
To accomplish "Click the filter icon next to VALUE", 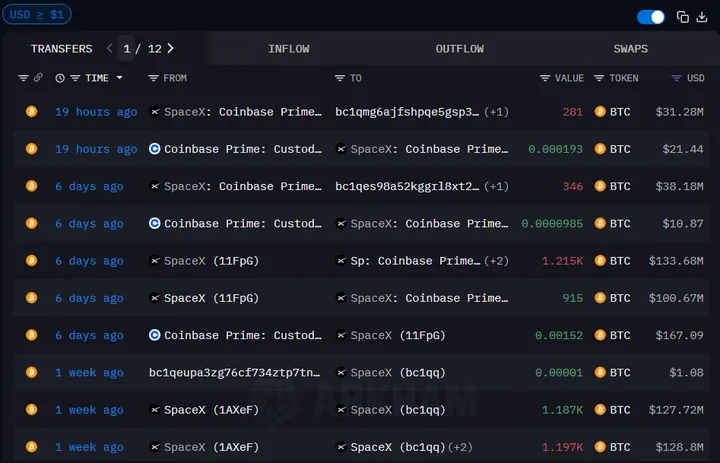I will point(545,78).
